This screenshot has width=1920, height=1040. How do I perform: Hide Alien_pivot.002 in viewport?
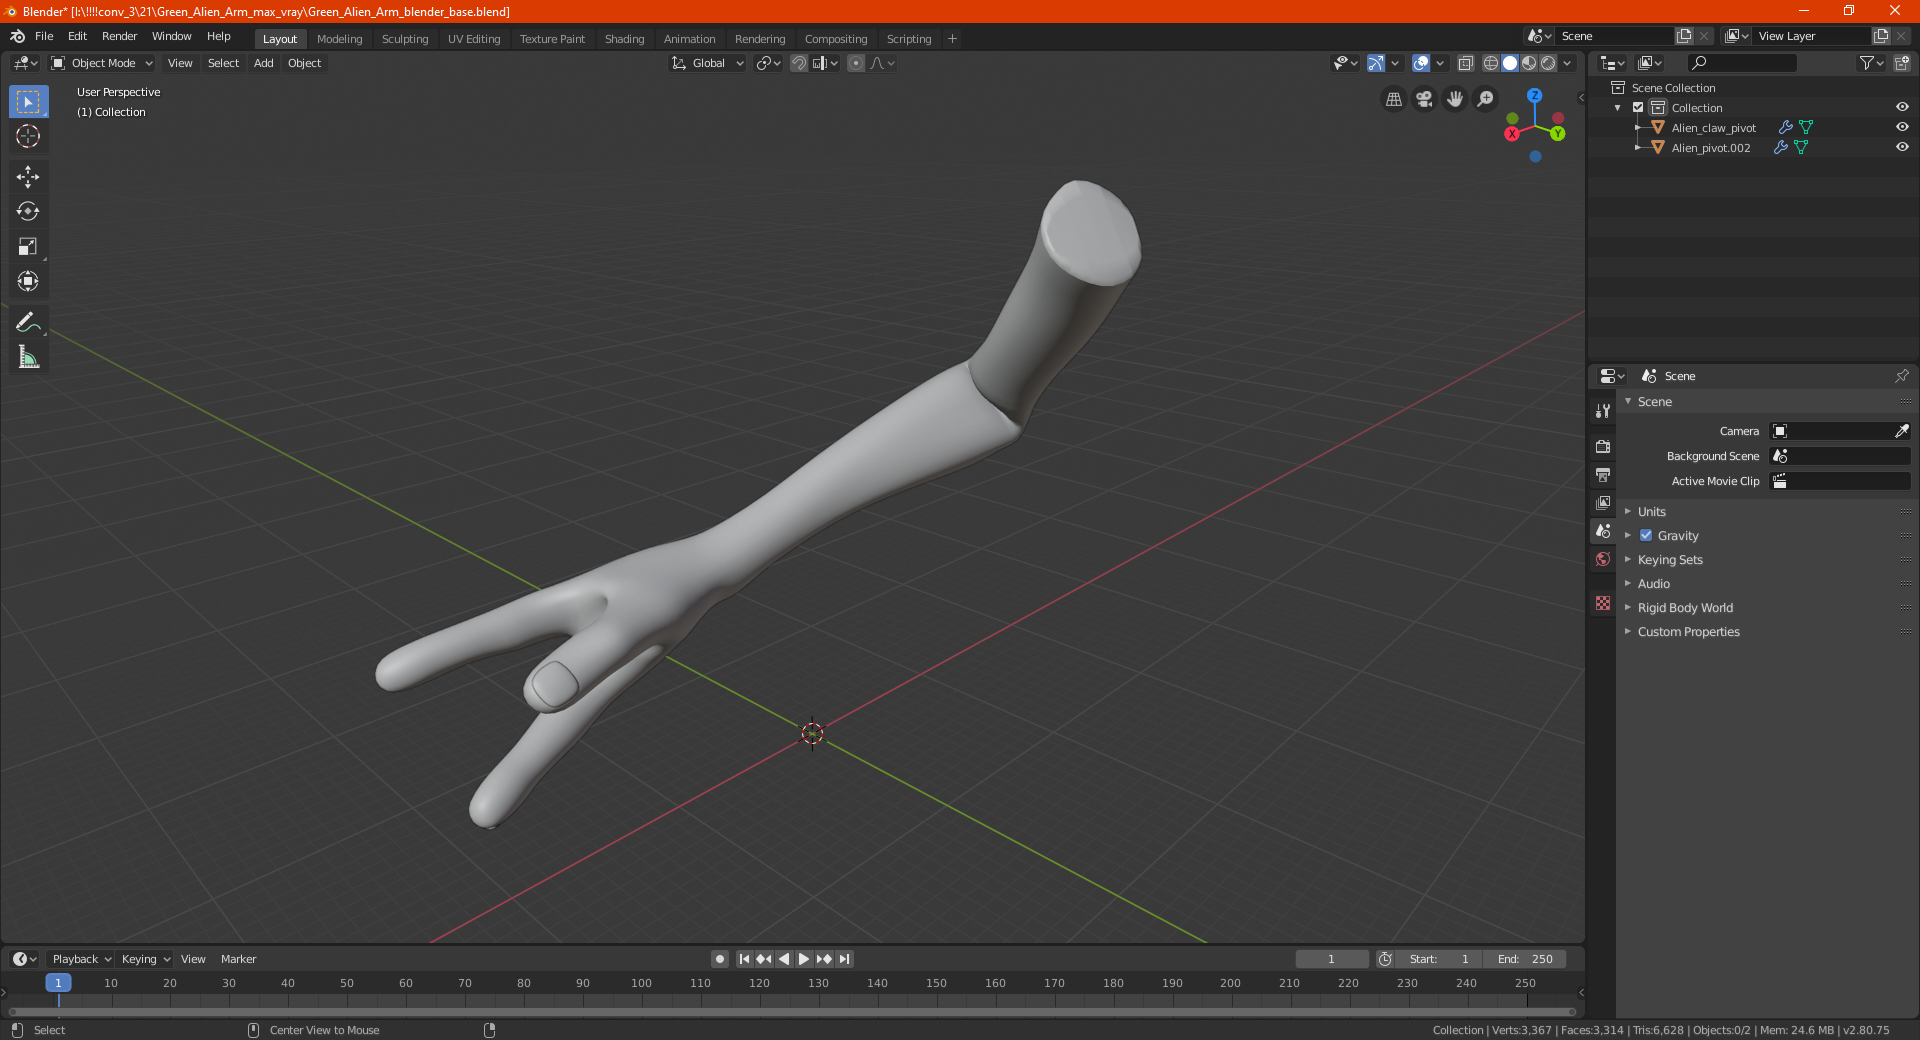pyautogui.click(x=1902, y=147)
